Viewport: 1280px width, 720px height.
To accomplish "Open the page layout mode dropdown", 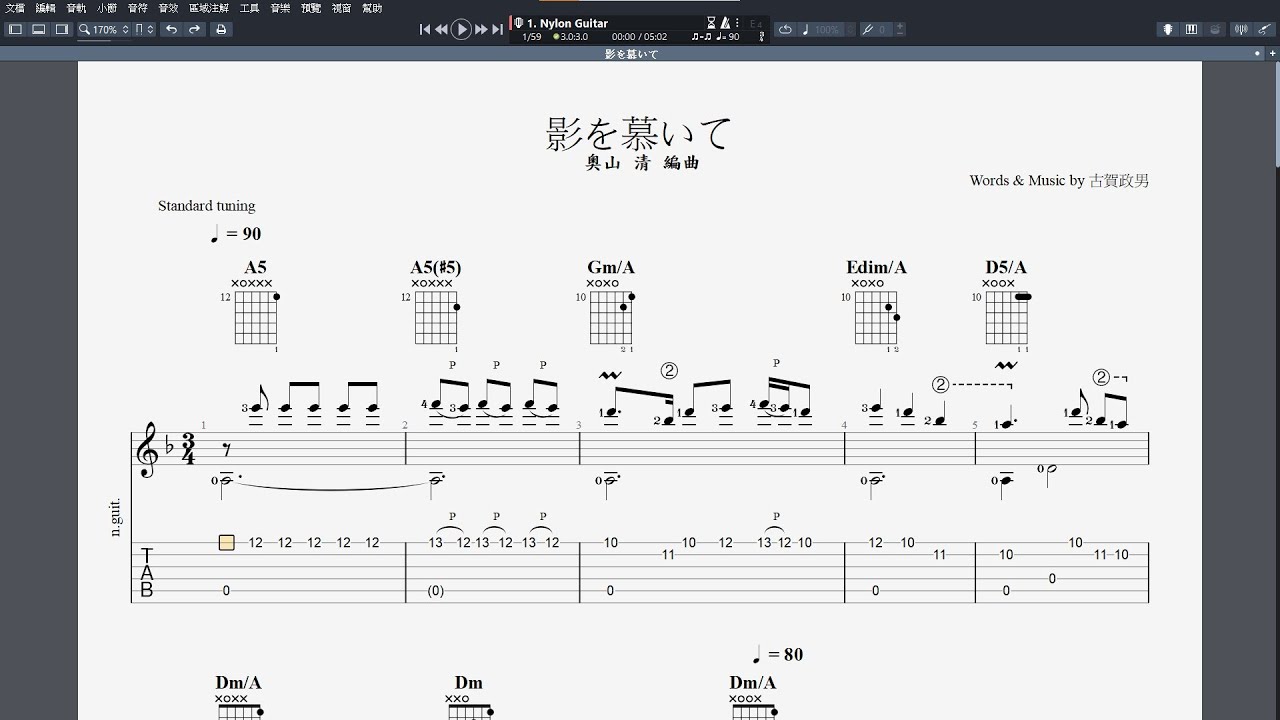I will [144, 30].
